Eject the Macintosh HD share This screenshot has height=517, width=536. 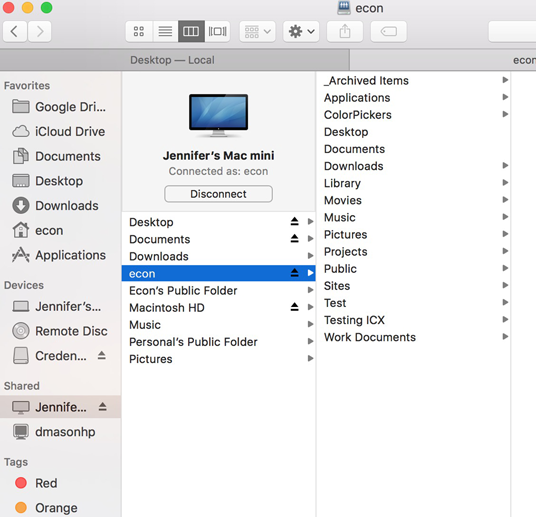pyautogui.click(x=294, y=307)
